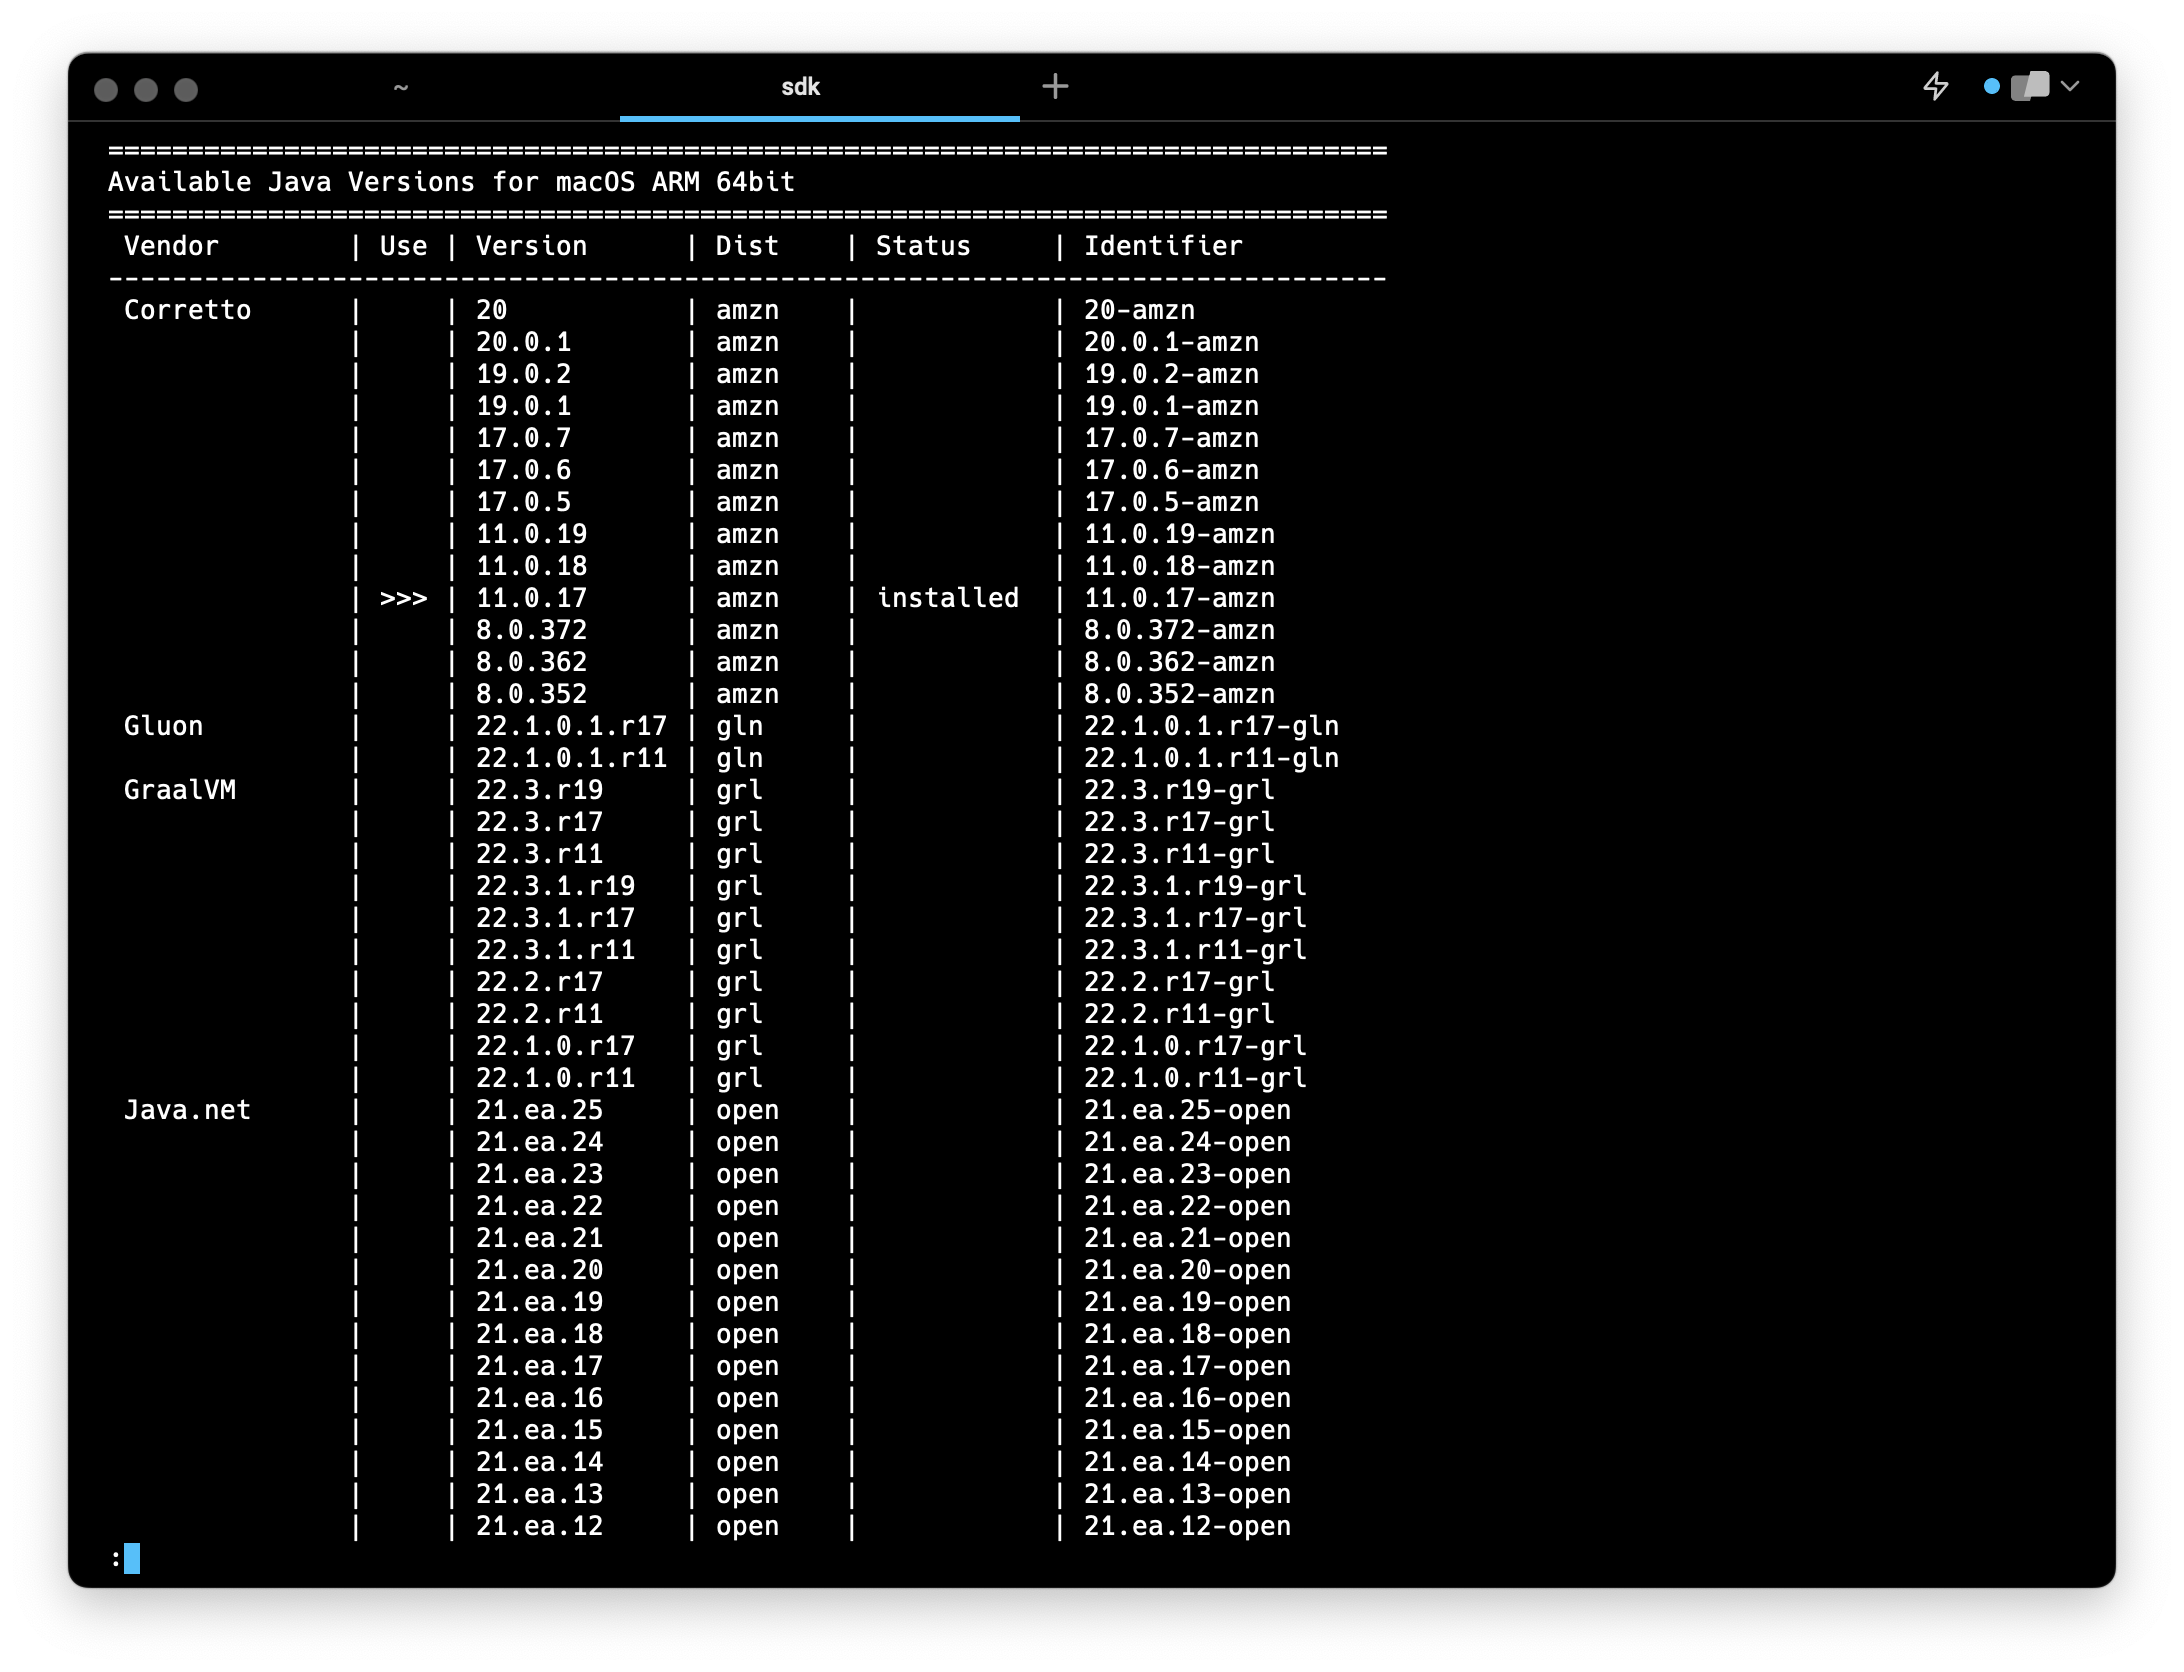Switch to the ~ tab
Image resolution: width=2184 pixels, height=1672 pixels.
pyautogui.click(x=400, y=88)
